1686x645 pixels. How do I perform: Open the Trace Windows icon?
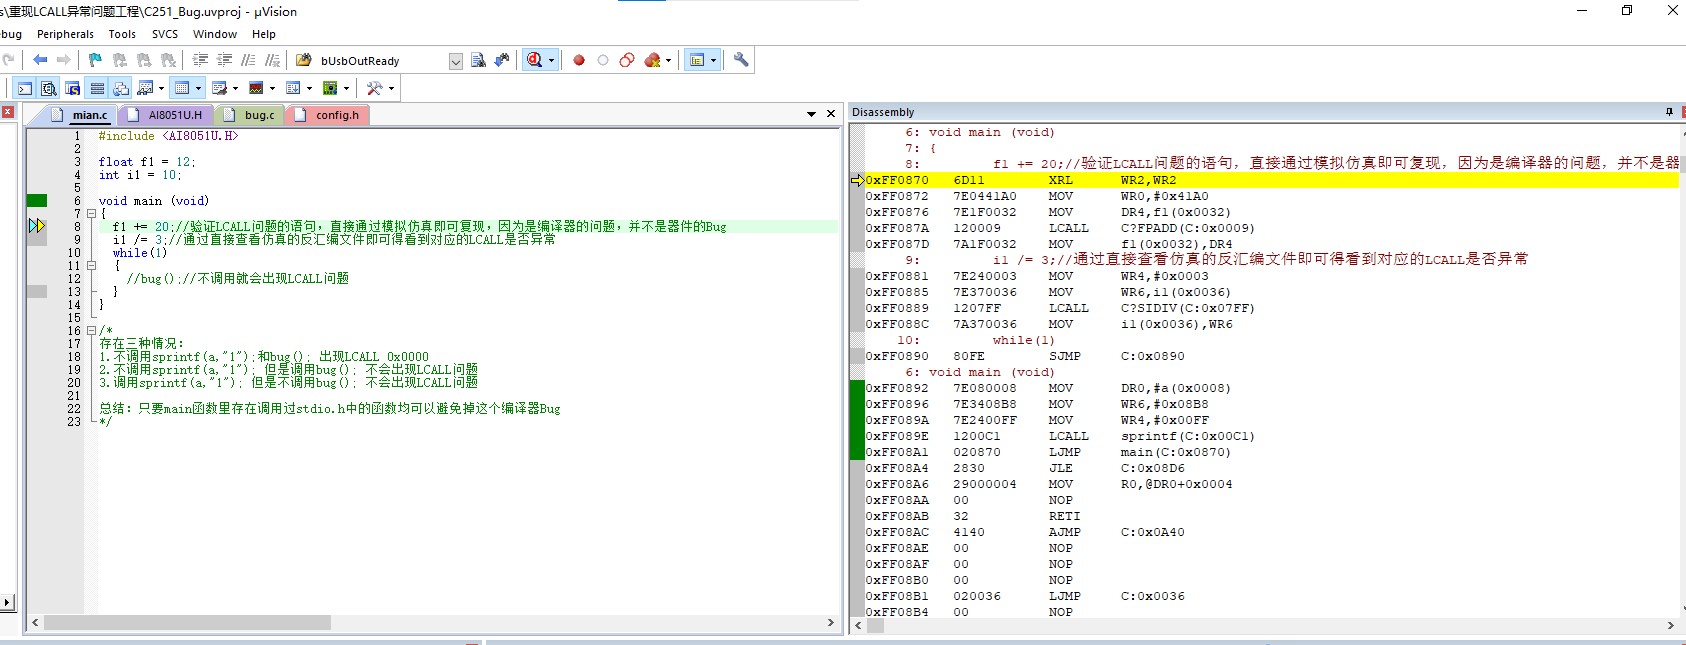[293, 88]
